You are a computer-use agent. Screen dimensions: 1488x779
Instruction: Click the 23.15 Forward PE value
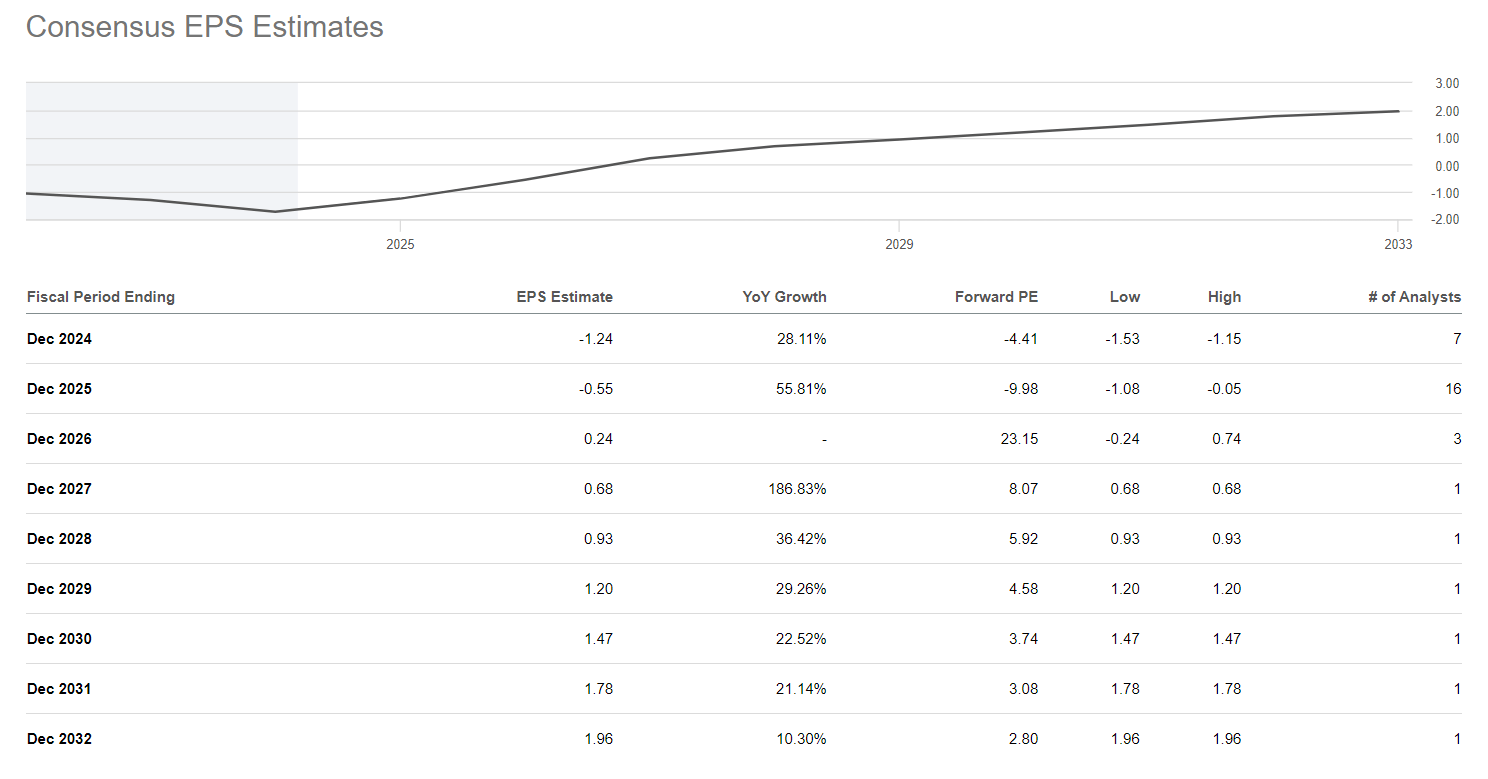1018,439
